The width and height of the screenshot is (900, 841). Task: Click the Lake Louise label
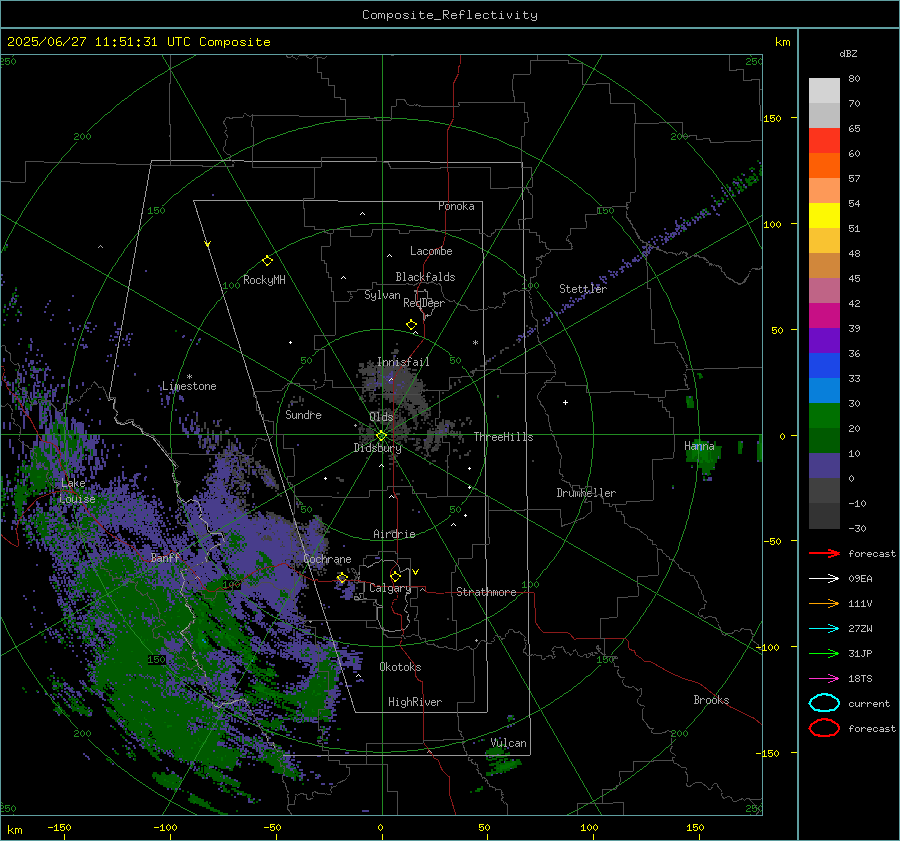(77, 491)
